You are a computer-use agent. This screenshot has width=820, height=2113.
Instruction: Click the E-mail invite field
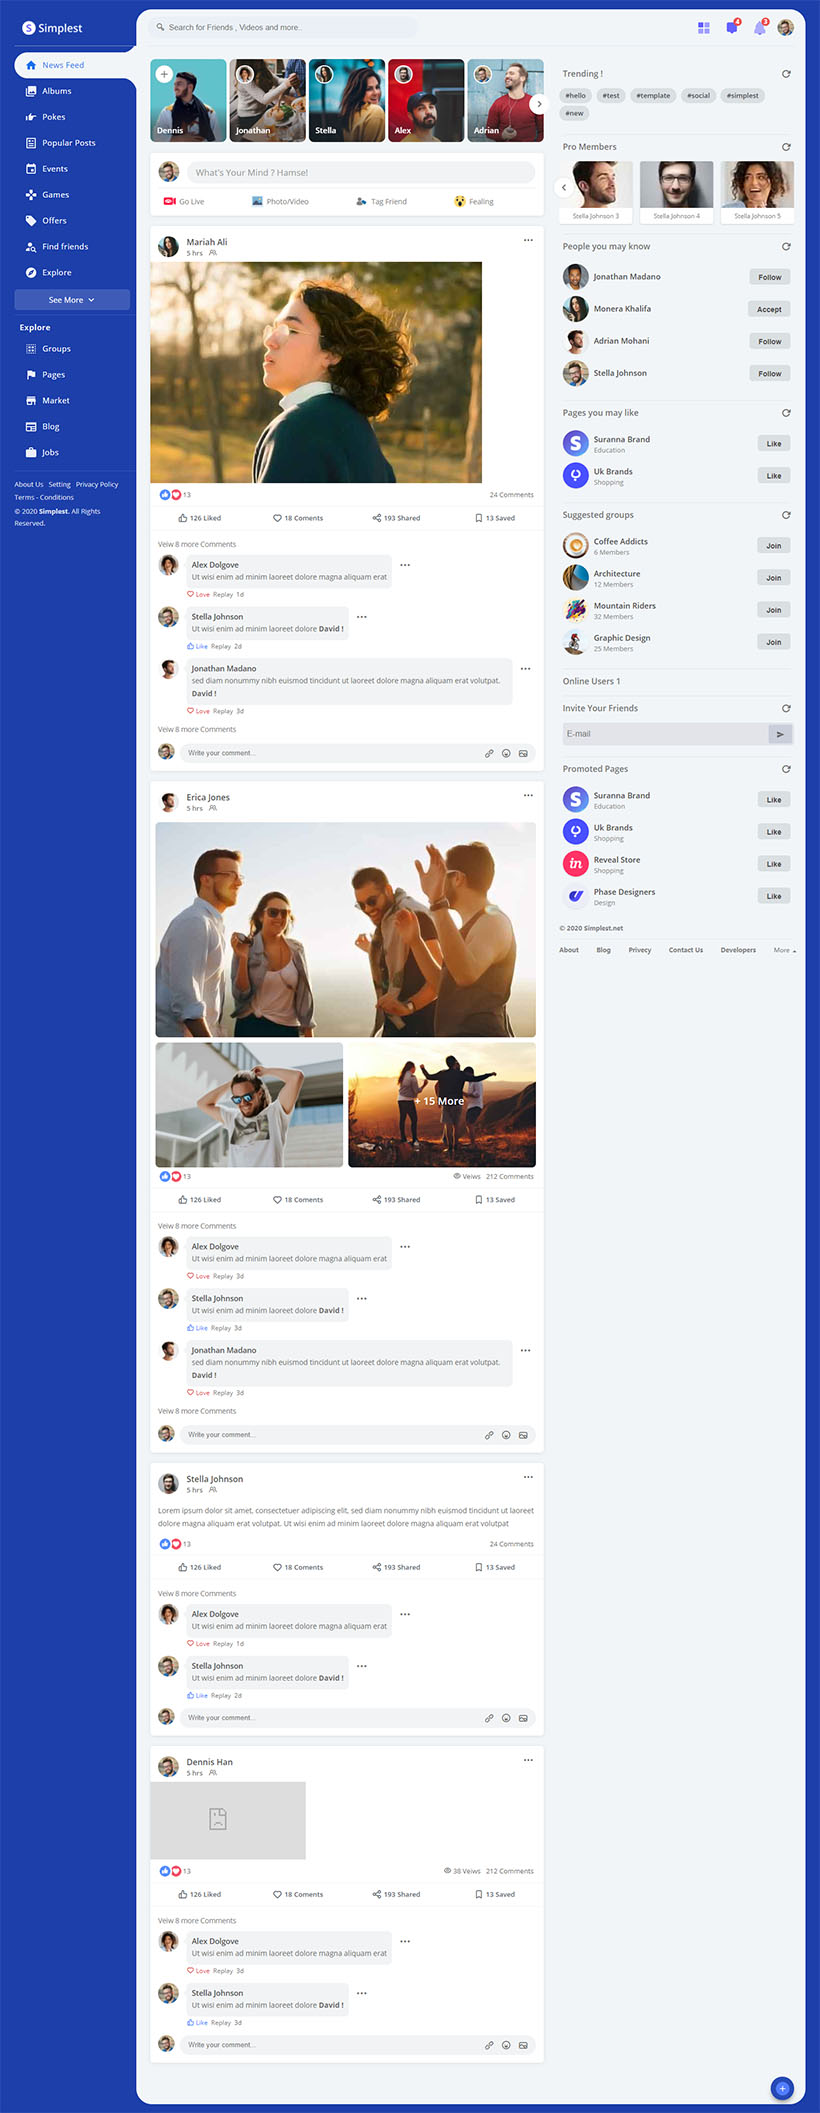(x=665, y=734)
